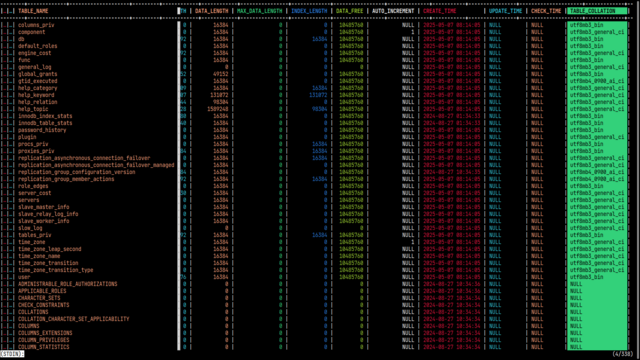Select the CHARACTER_SETS table name

(x=39, y=298)
